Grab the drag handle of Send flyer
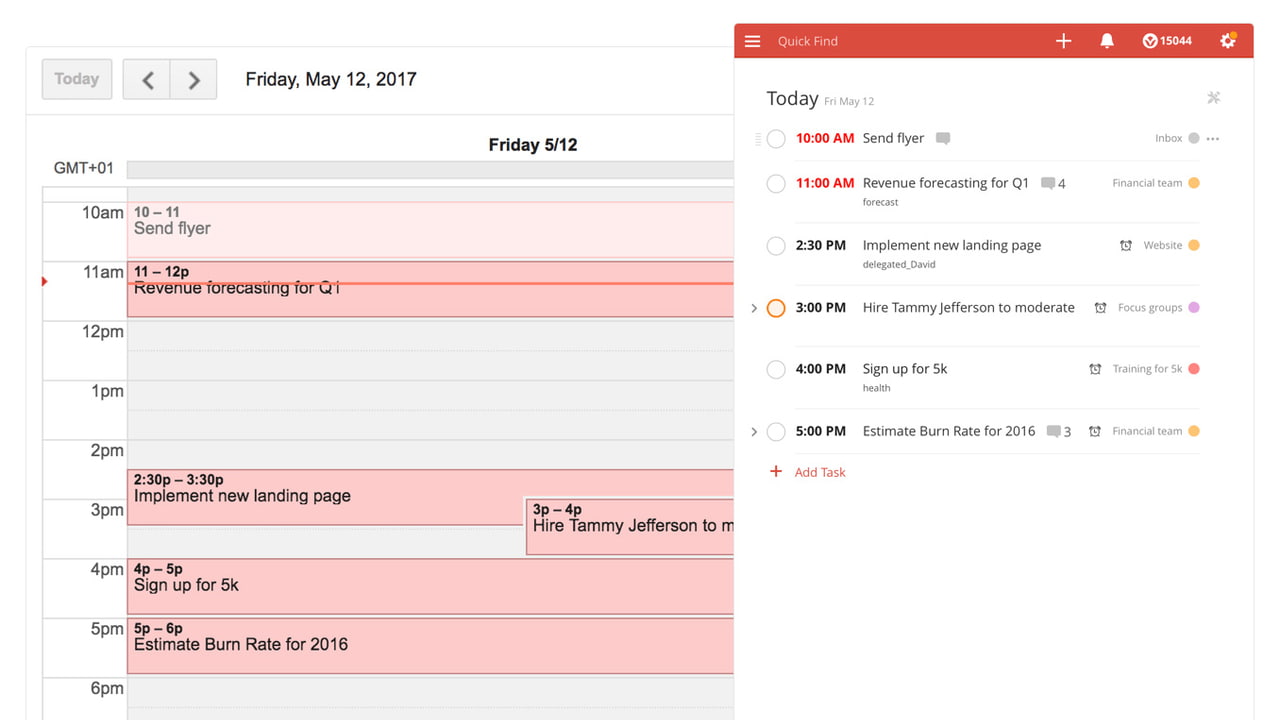The image size is (1280, 720). (x=758, y=139)
